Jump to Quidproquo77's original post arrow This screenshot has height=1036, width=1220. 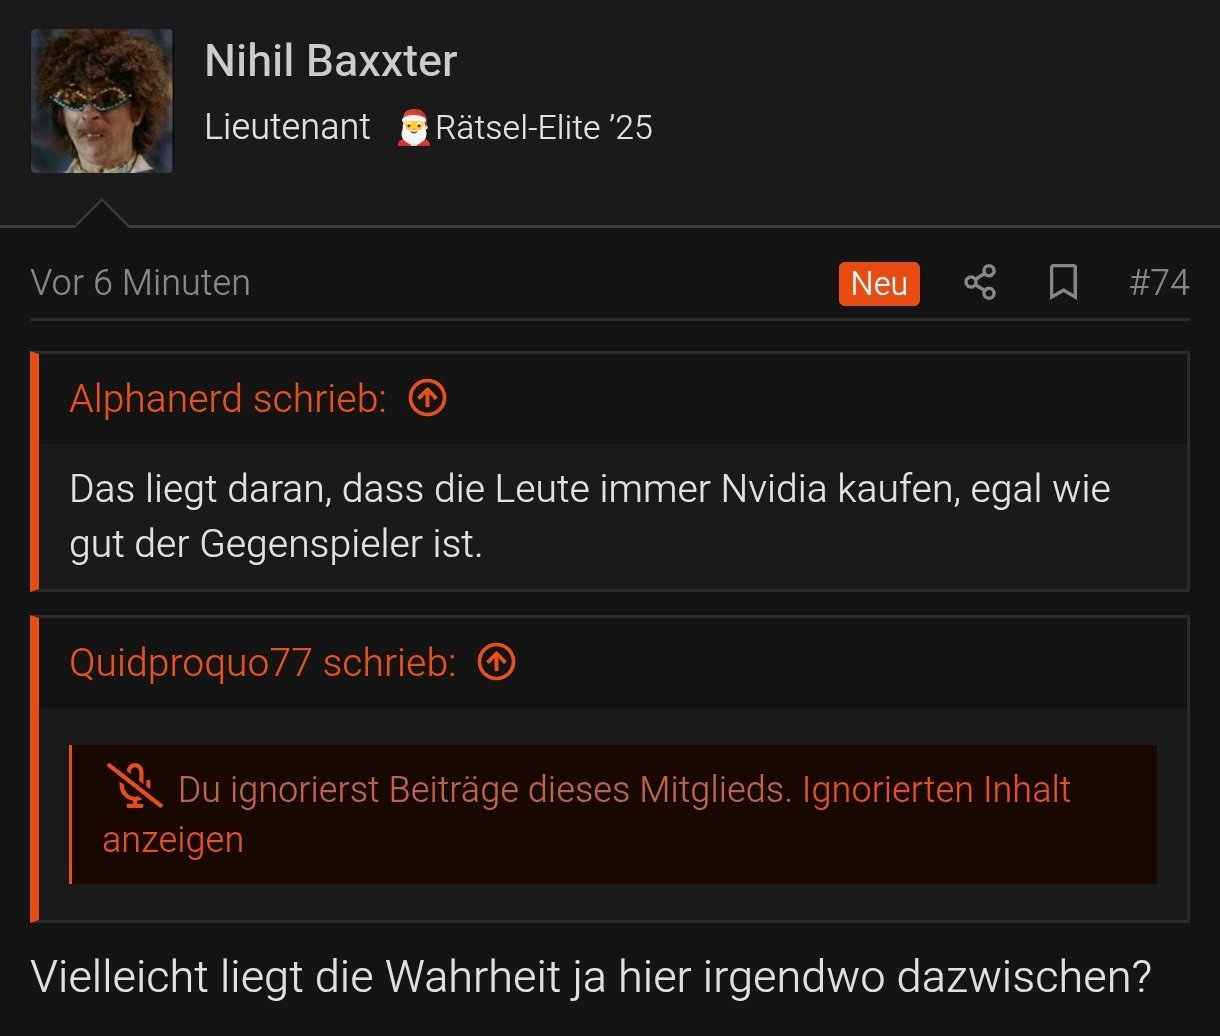(497, 662)
